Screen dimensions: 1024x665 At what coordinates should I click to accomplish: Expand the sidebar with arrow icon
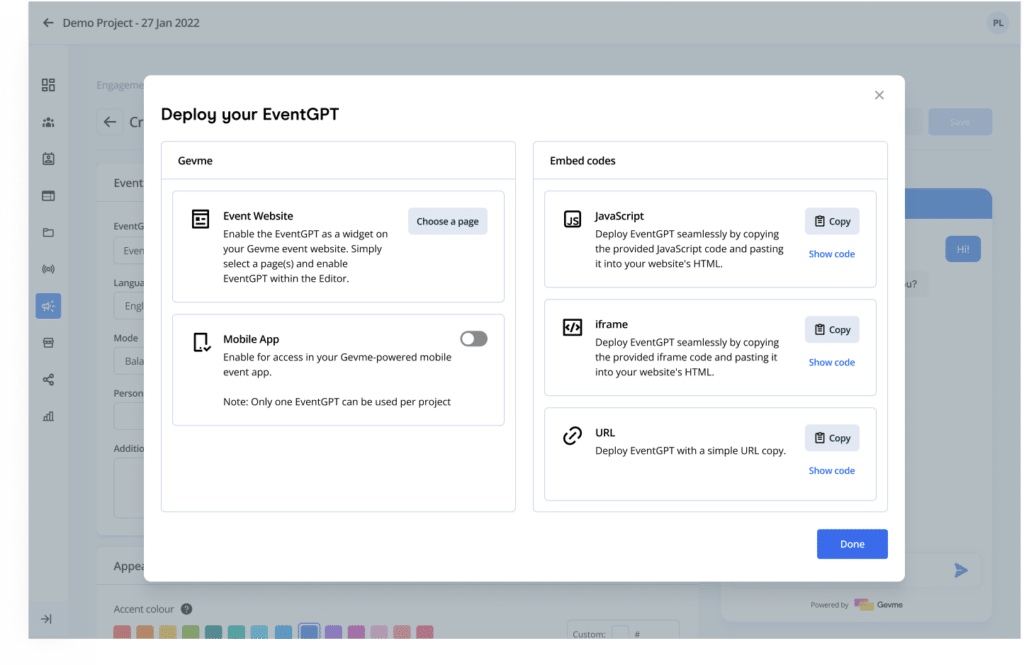point(46,619)
